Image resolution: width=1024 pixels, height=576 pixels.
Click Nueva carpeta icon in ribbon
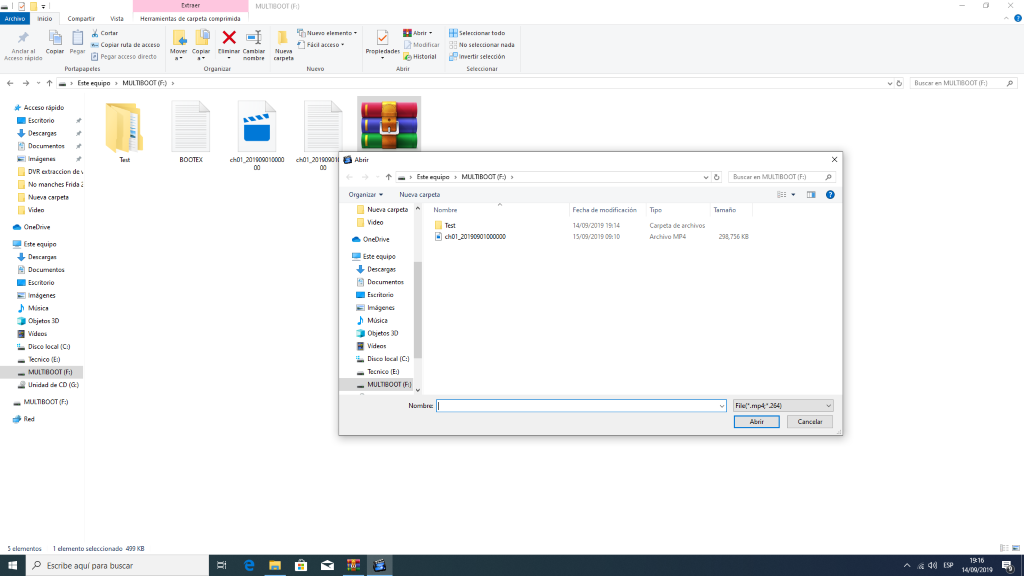(x=283, y=38)
